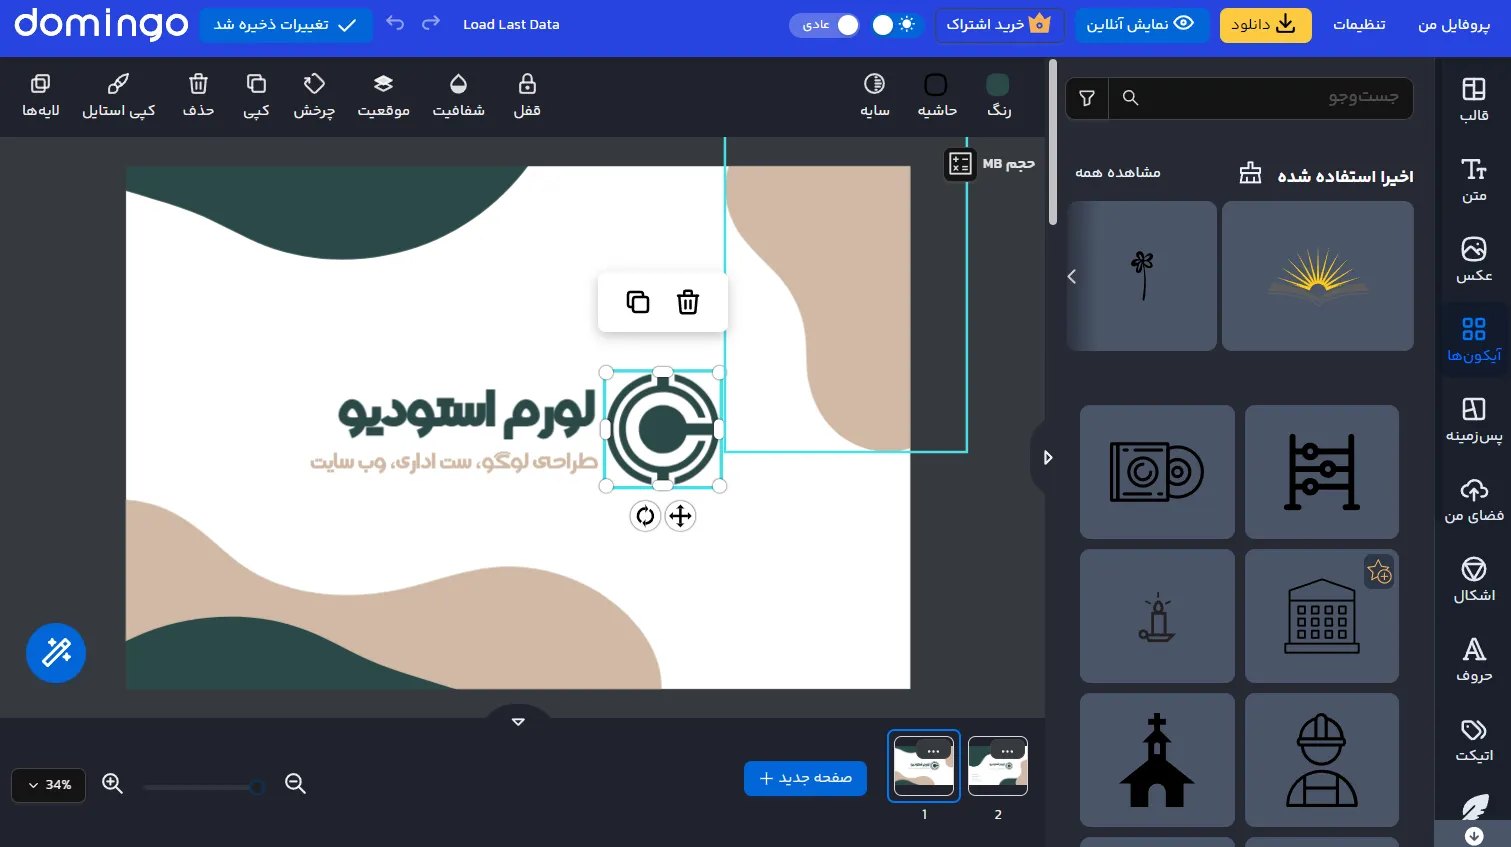Viewport: 1511px width, 847px height.
Task: Toggle the عادی mode switch
Action: pos(825,25)
